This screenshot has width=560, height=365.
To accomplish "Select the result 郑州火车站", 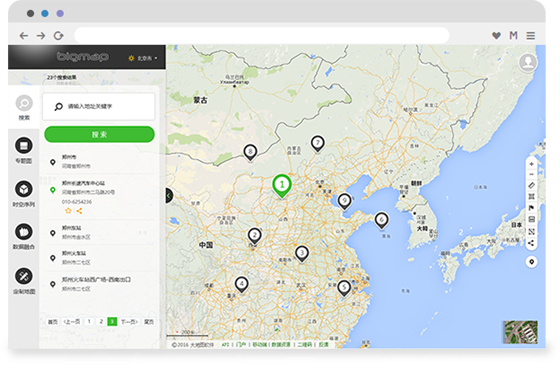I will pos(99,258).
